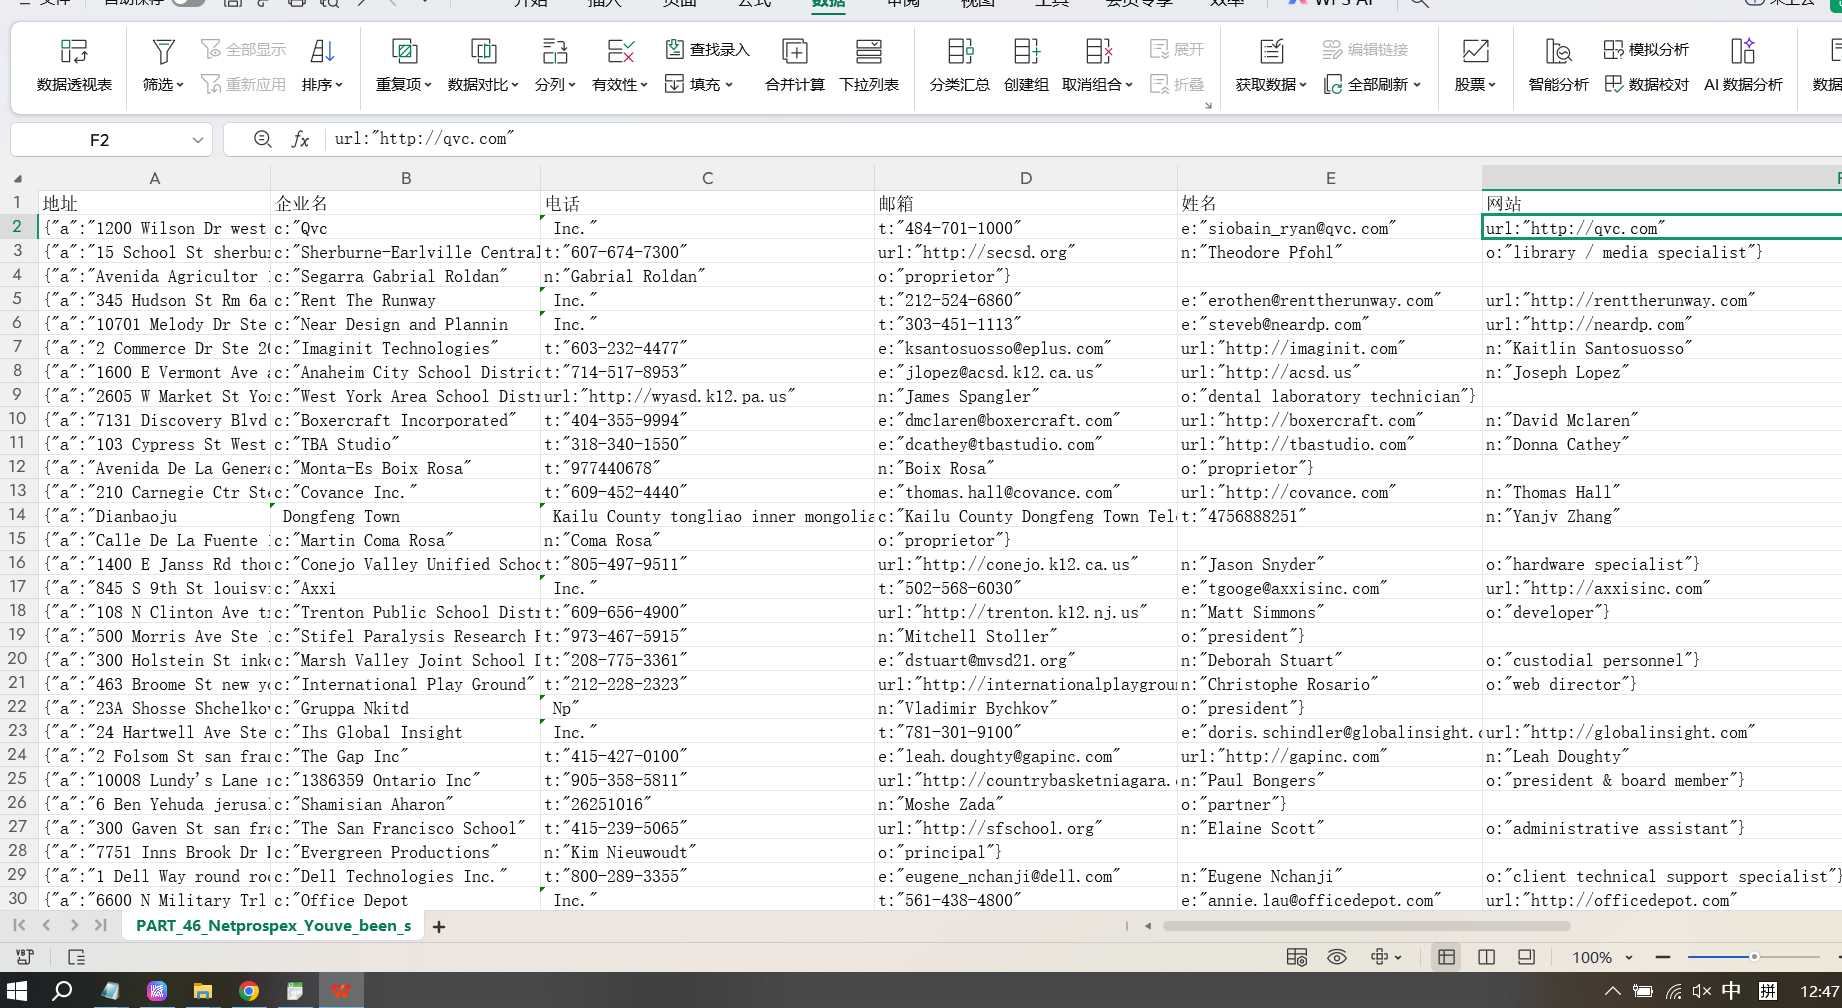Jump to the first sheet tab arrow
Viewport: 1842px width, 1008px height.
[19, 925]
